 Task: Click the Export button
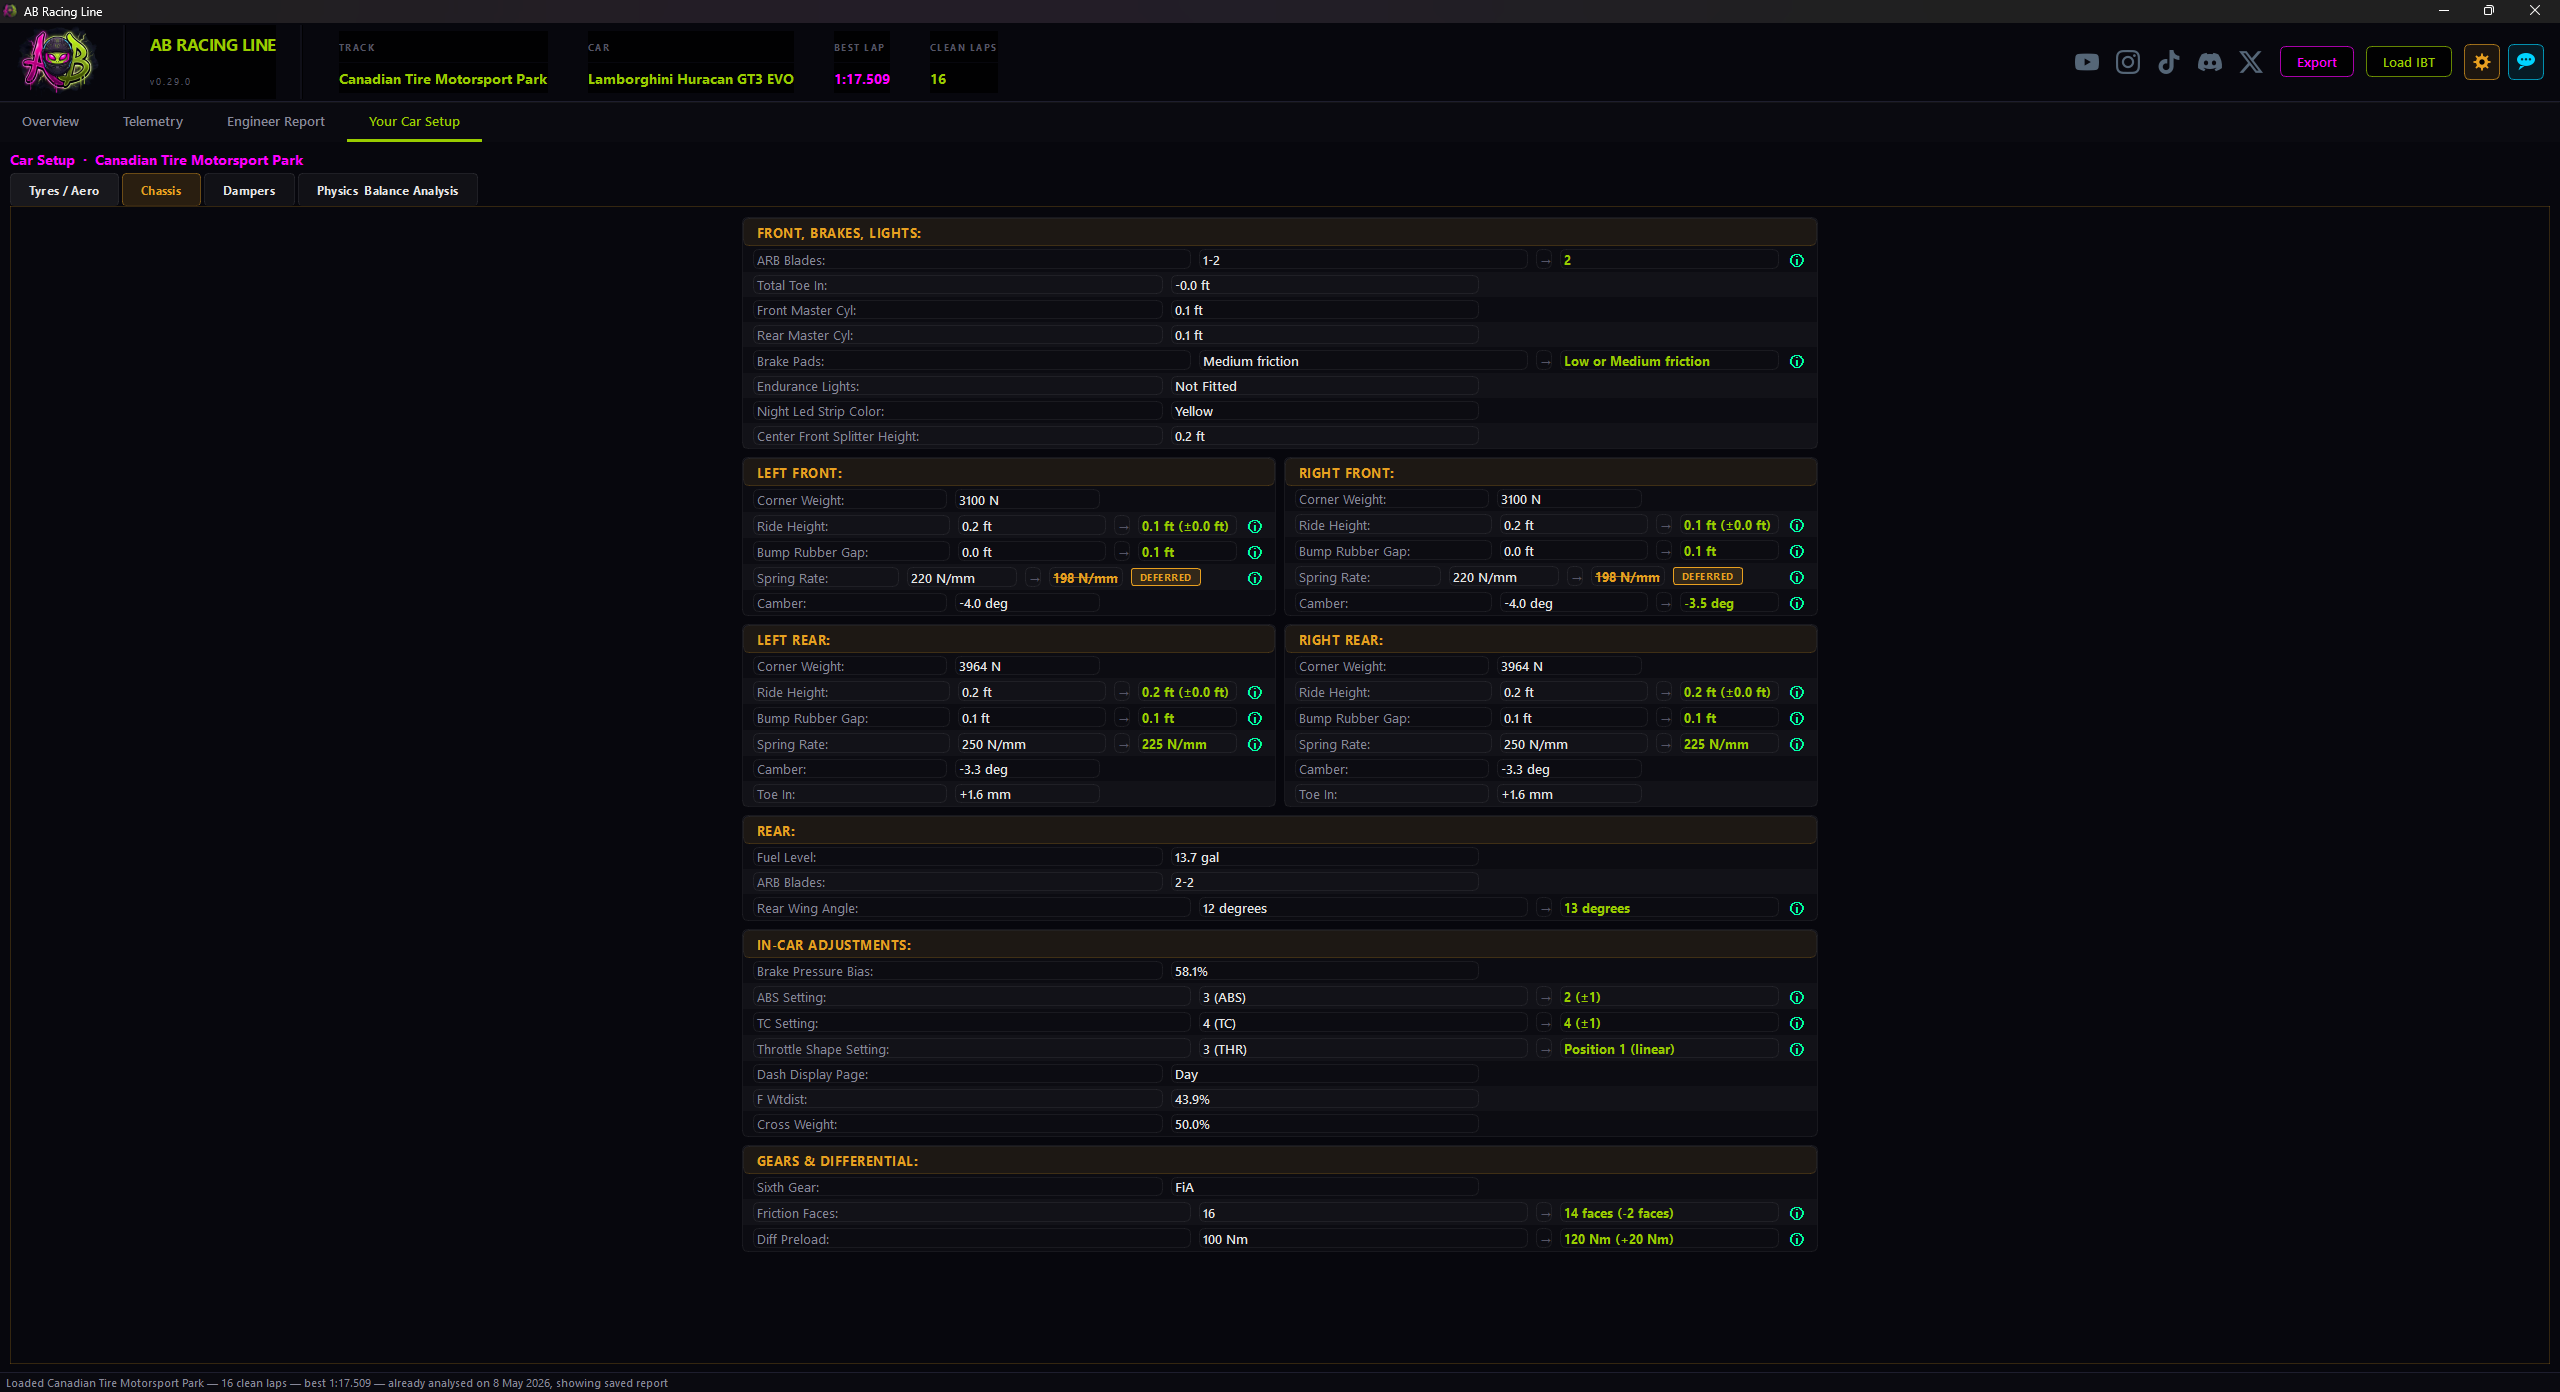(2316, 62)
